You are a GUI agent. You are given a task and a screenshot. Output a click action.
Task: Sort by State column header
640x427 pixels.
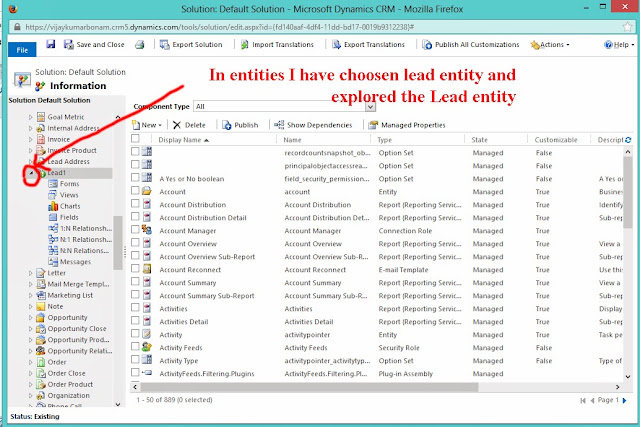coord(480,140)
